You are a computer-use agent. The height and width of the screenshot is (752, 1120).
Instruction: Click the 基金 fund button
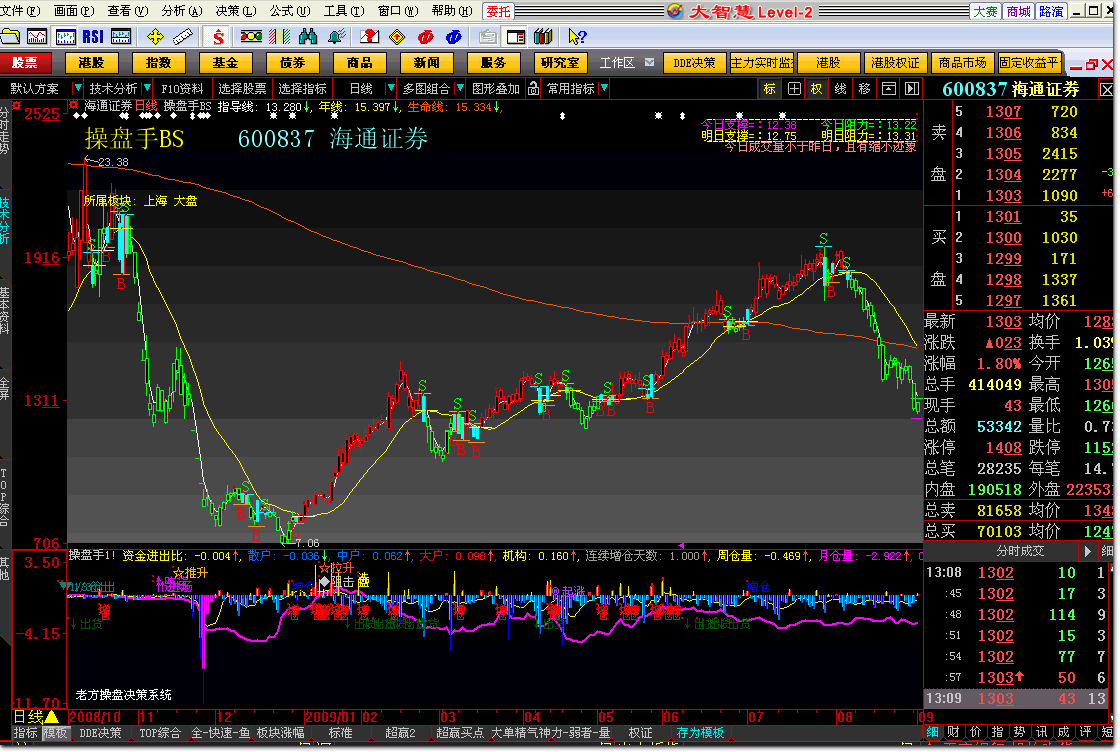(225, 63)
